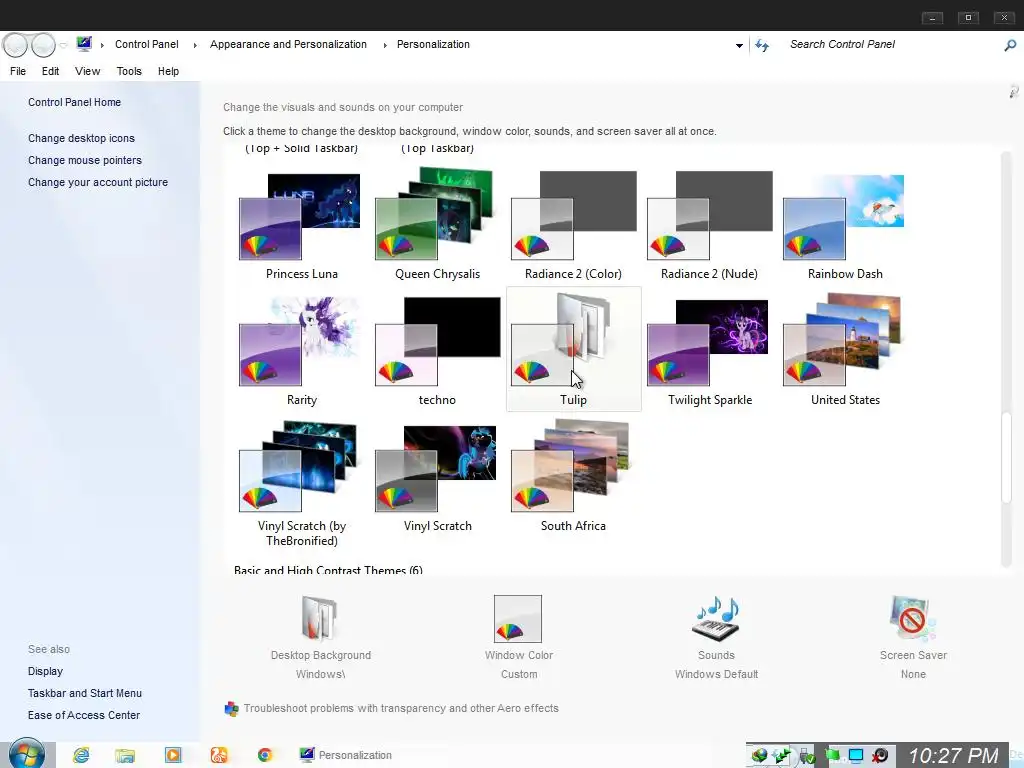Choose the Radiance 2 (Color) theme
The height and width of the screenshot is (768, 1024).
(x=573, y=223)
